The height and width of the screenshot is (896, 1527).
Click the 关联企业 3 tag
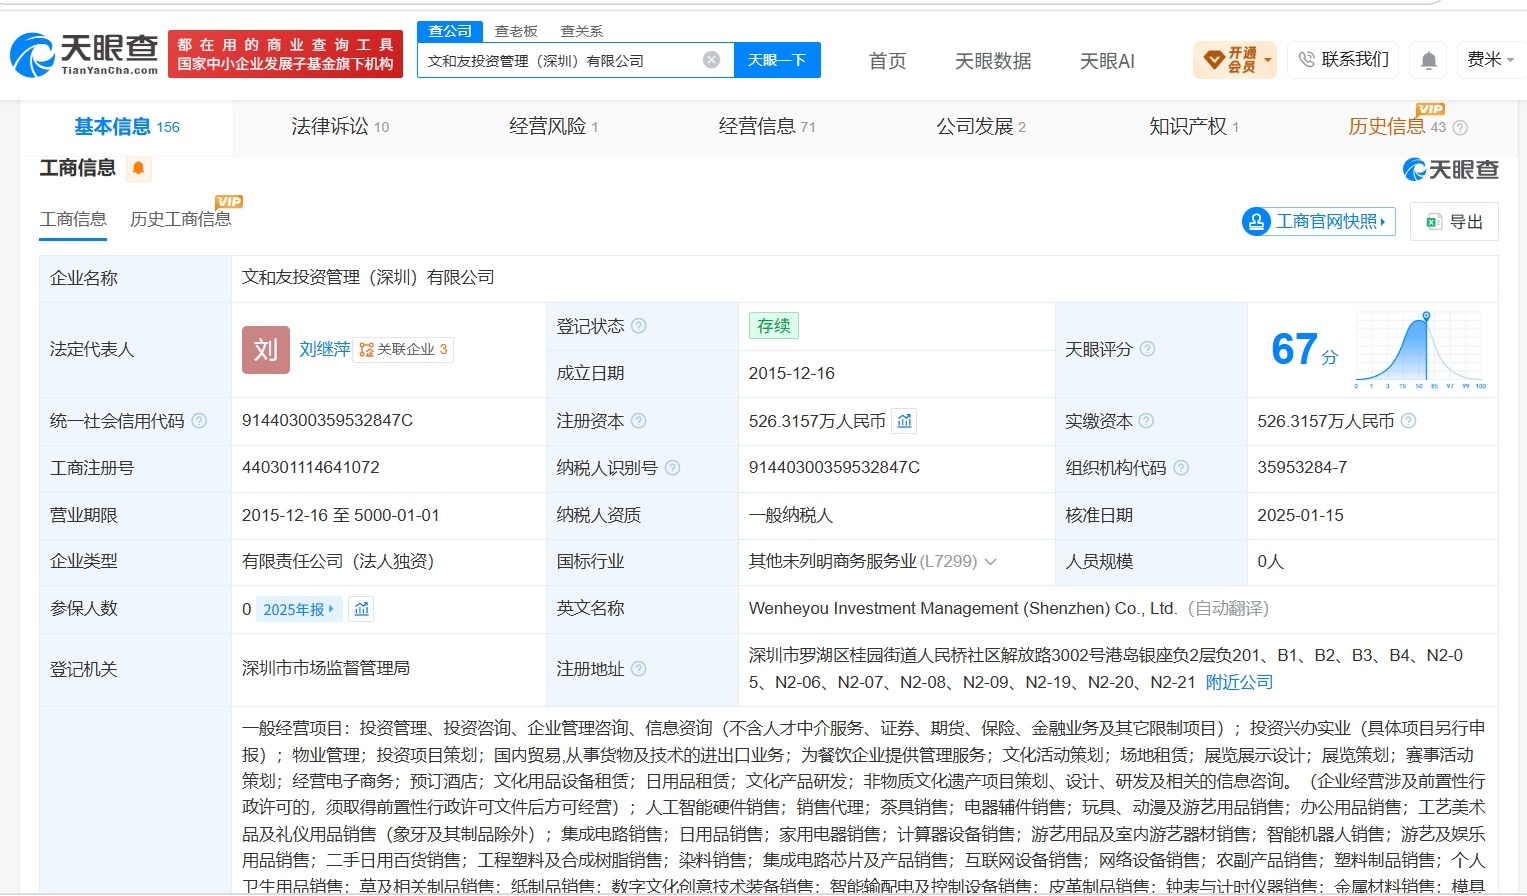tap(403, 349)
